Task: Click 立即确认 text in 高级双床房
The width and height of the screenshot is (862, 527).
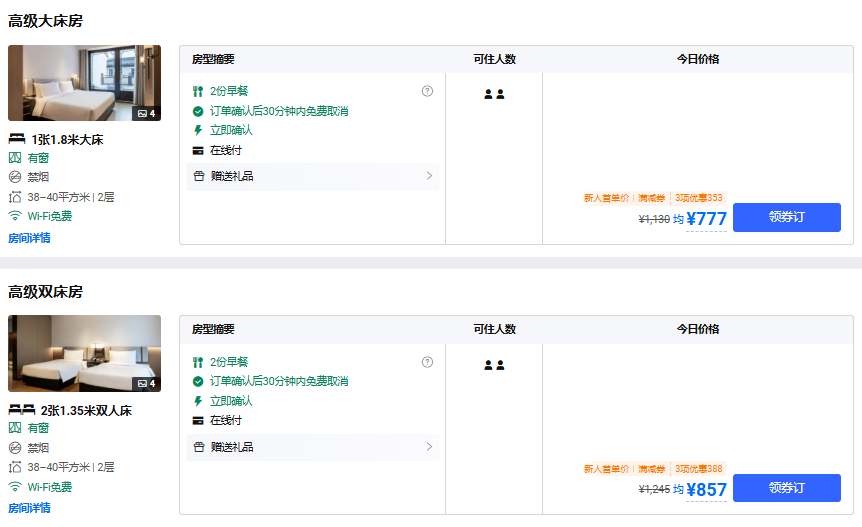Action: pos(231,401)
